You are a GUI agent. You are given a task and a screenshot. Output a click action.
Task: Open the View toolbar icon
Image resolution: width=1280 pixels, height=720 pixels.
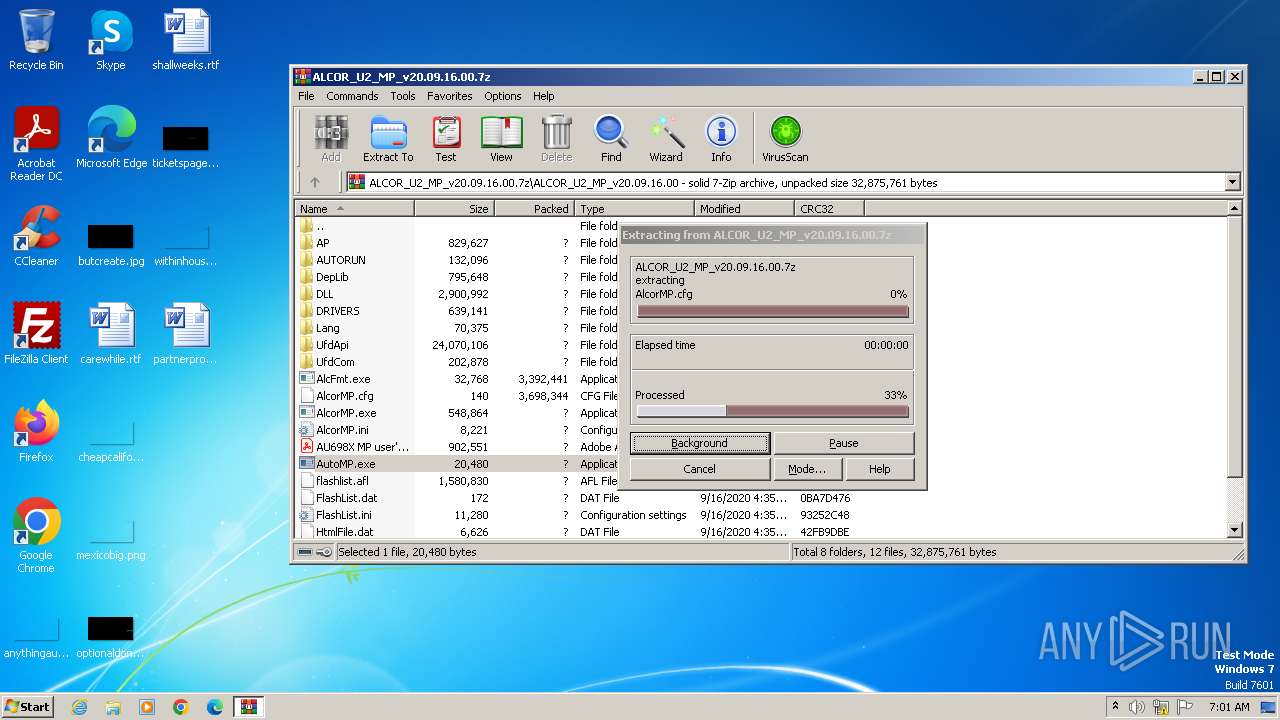click(x=501, y=139)
